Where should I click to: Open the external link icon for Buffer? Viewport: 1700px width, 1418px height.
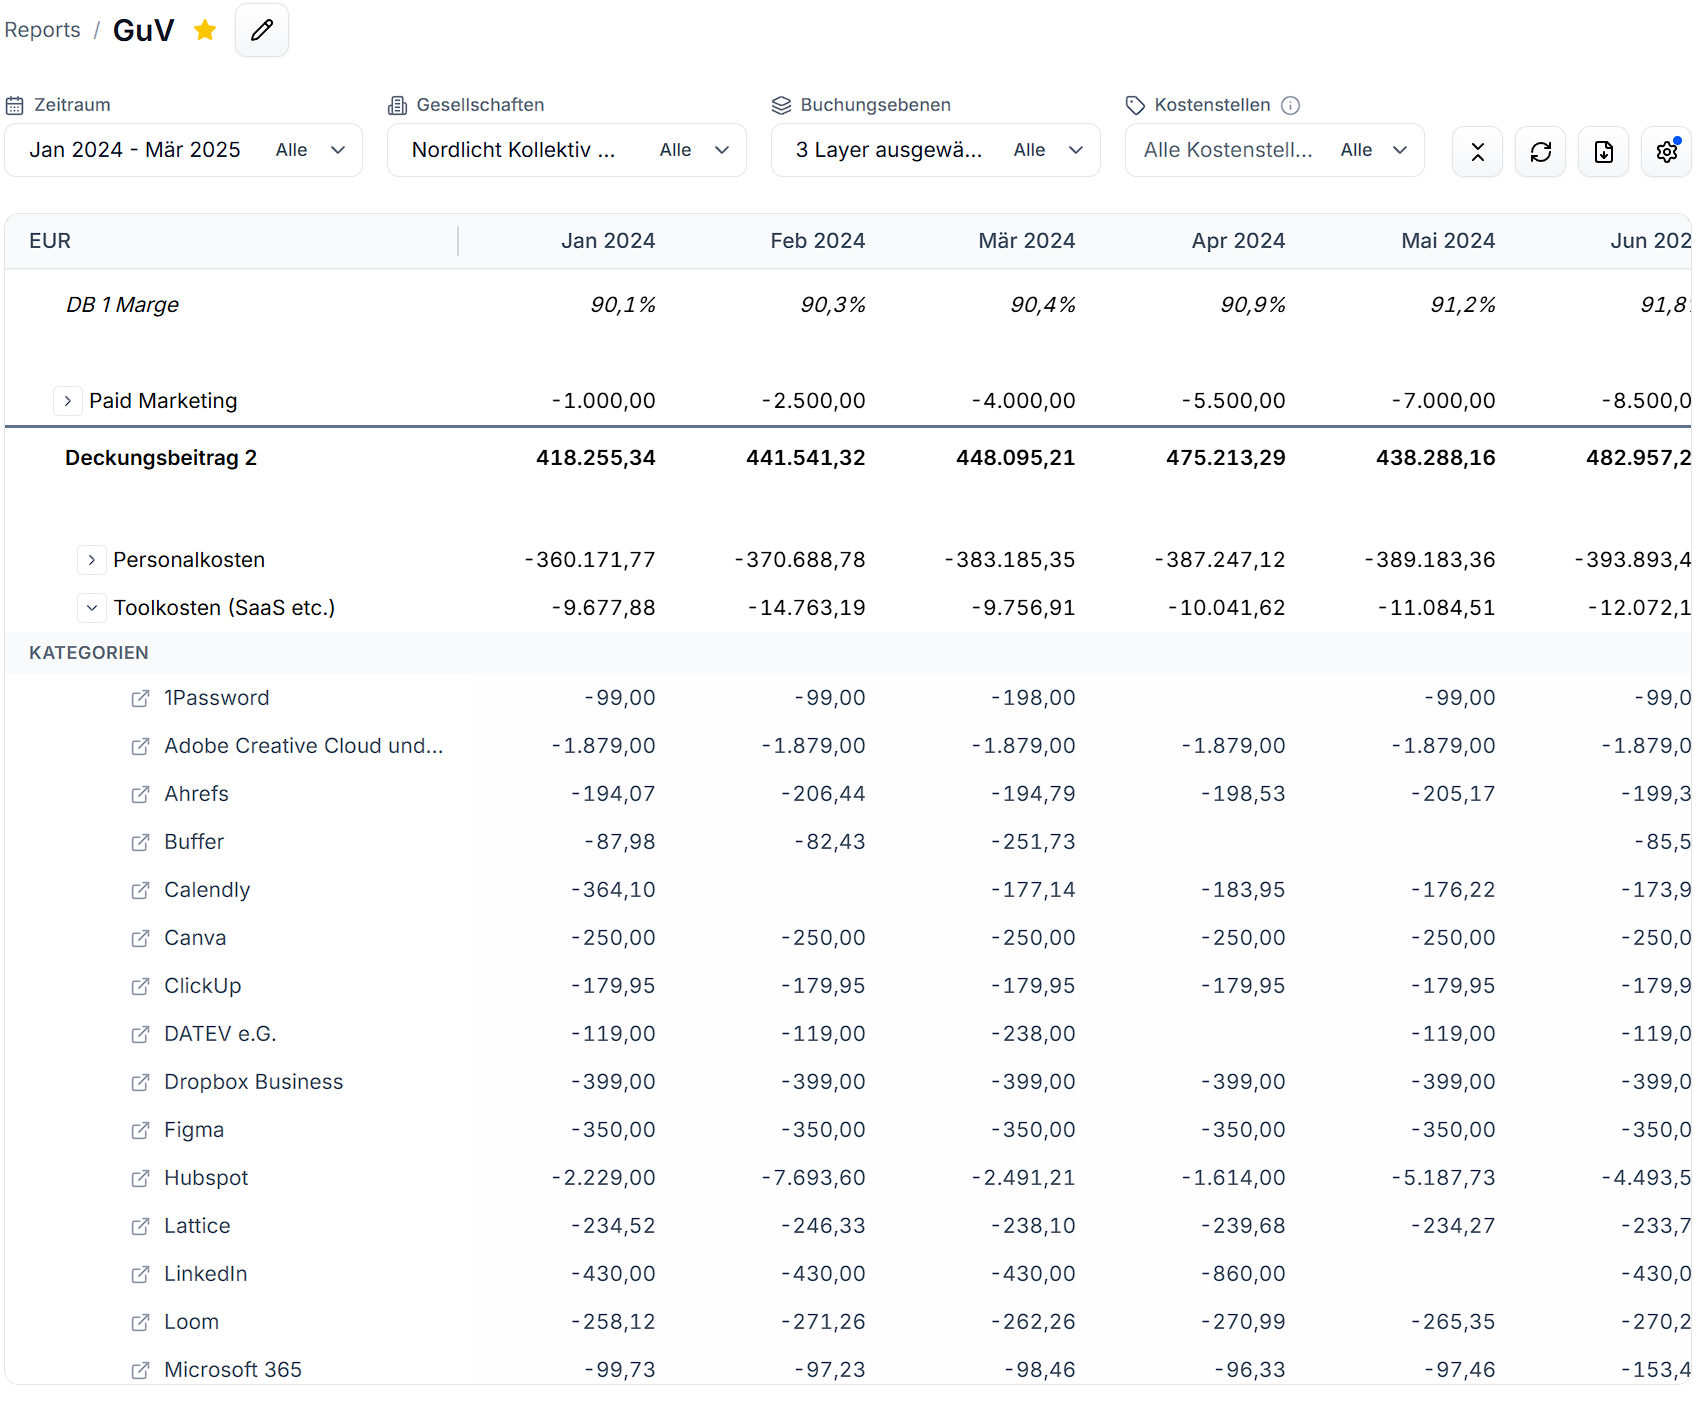click(x=141, y=842)
